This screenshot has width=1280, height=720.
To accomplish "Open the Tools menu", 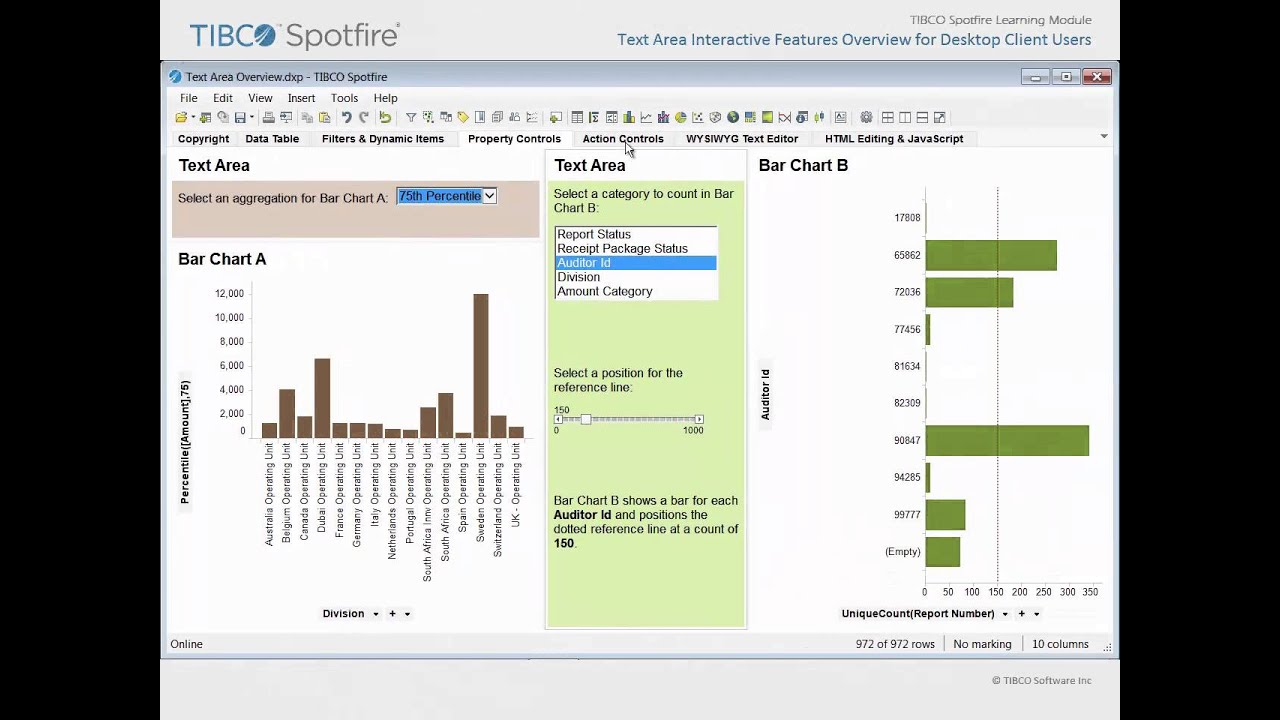I will click(344, 98).
